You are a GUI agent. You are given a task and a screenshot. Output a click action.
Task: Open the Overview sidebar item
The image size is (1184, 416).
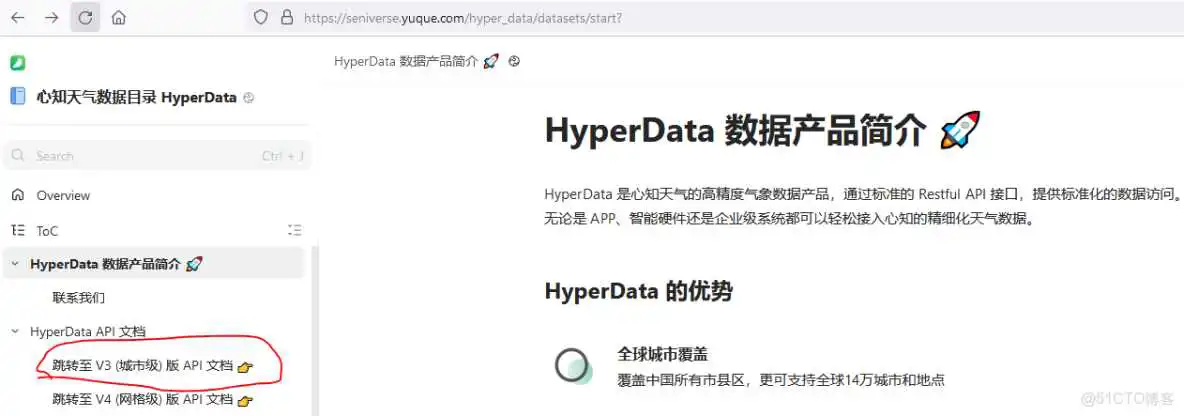(x=63, y=195)
